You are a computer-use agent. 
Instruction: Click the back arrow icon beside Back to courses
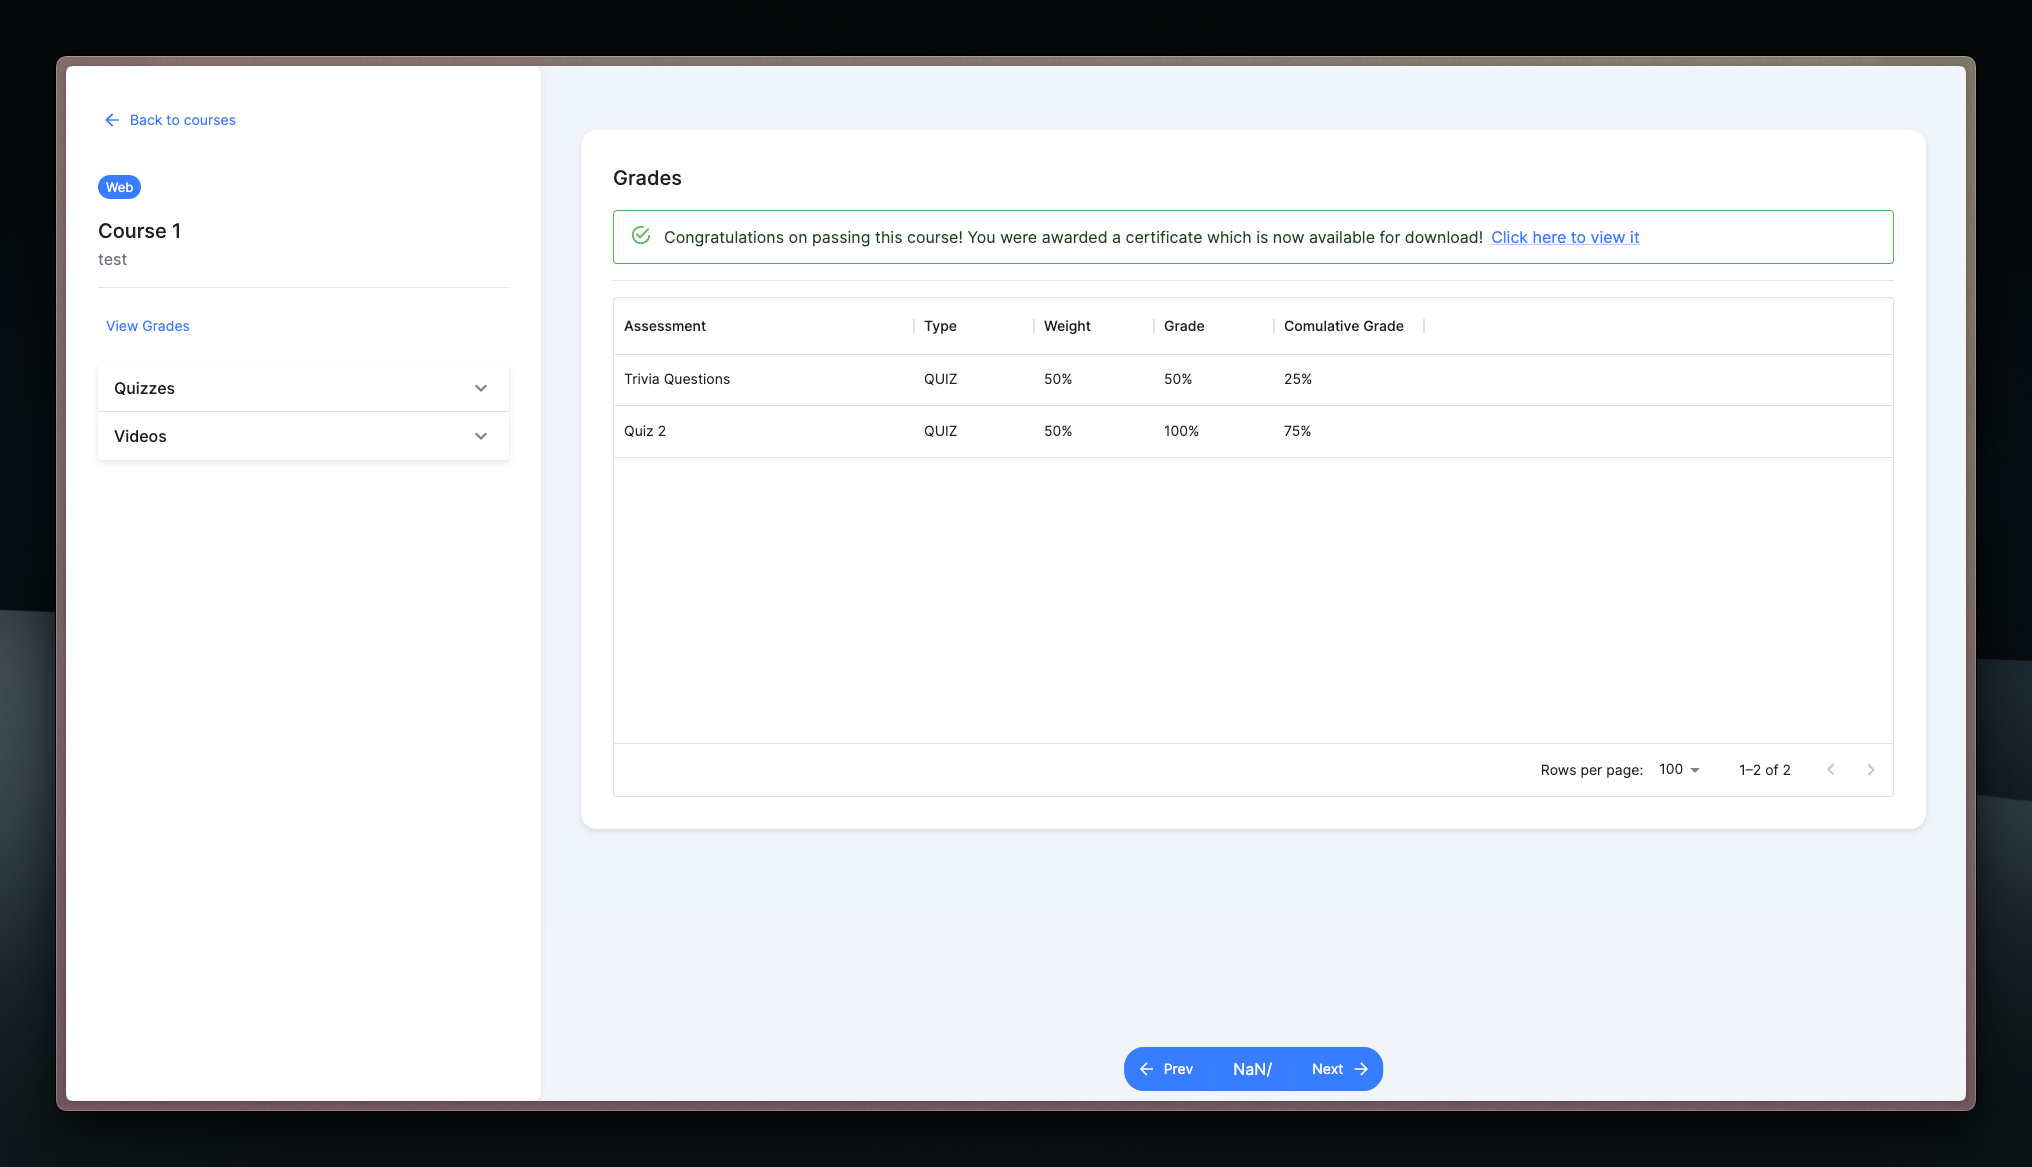click(112, 120)
